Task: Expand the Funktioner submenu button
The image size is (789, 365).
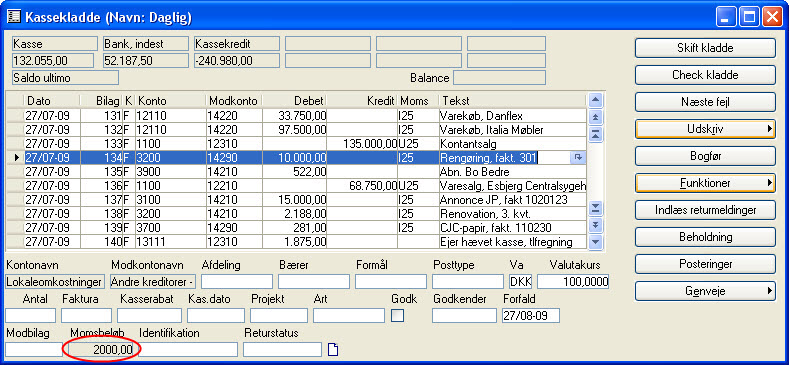Action: [705, 183]
